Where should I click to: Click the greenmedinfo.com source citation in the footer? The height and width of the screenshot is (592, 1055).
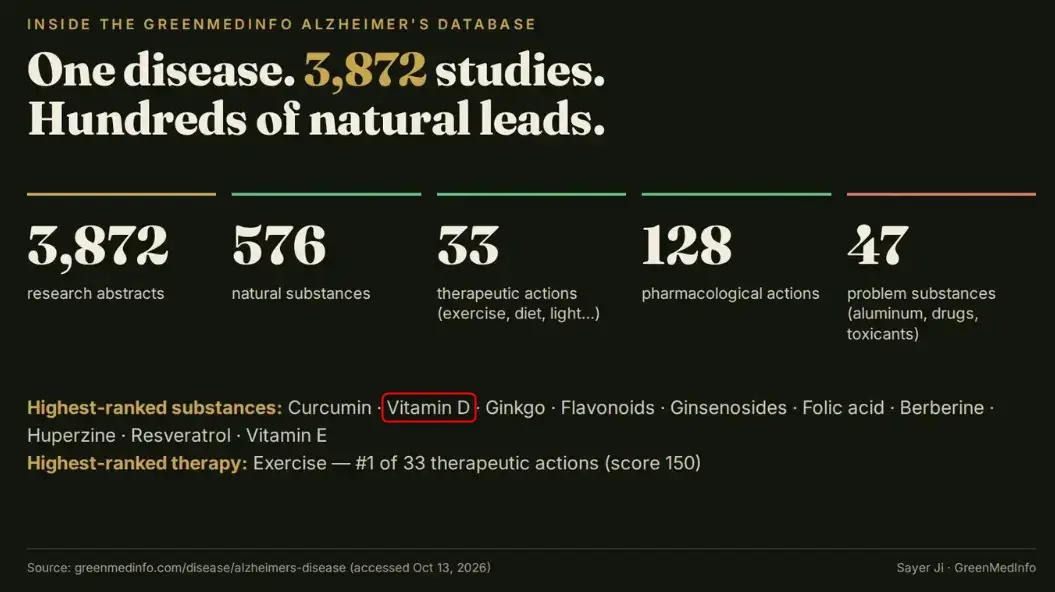click(x=259, y=568)
